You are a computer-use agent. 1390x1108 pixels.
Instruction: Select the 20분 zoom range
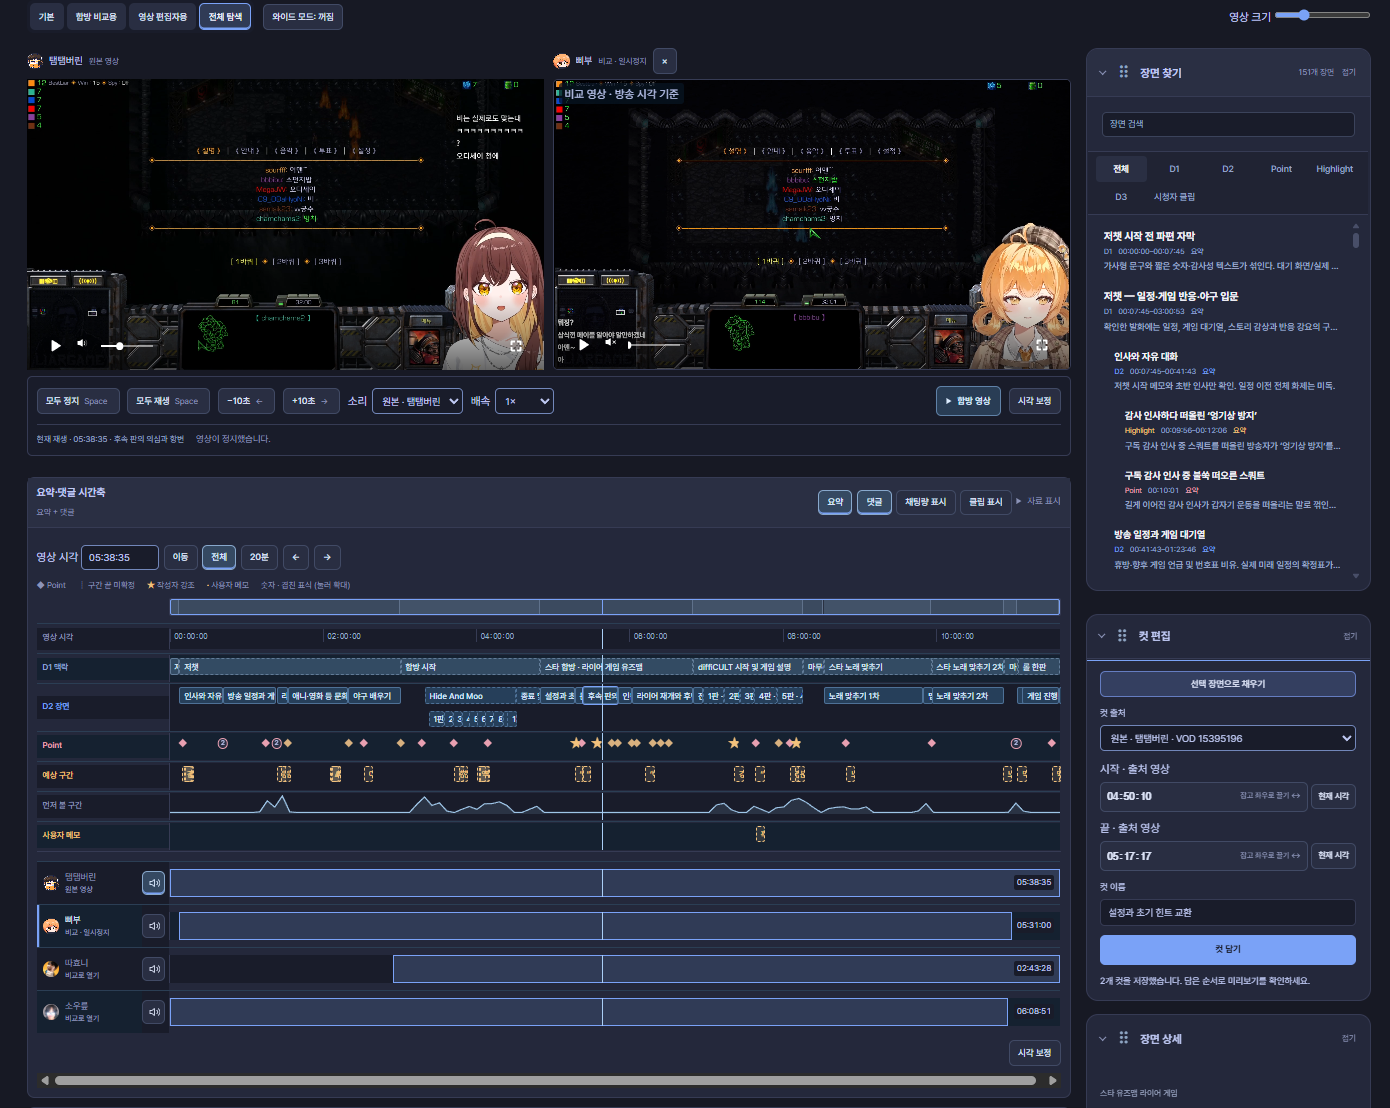click(259, 557)
